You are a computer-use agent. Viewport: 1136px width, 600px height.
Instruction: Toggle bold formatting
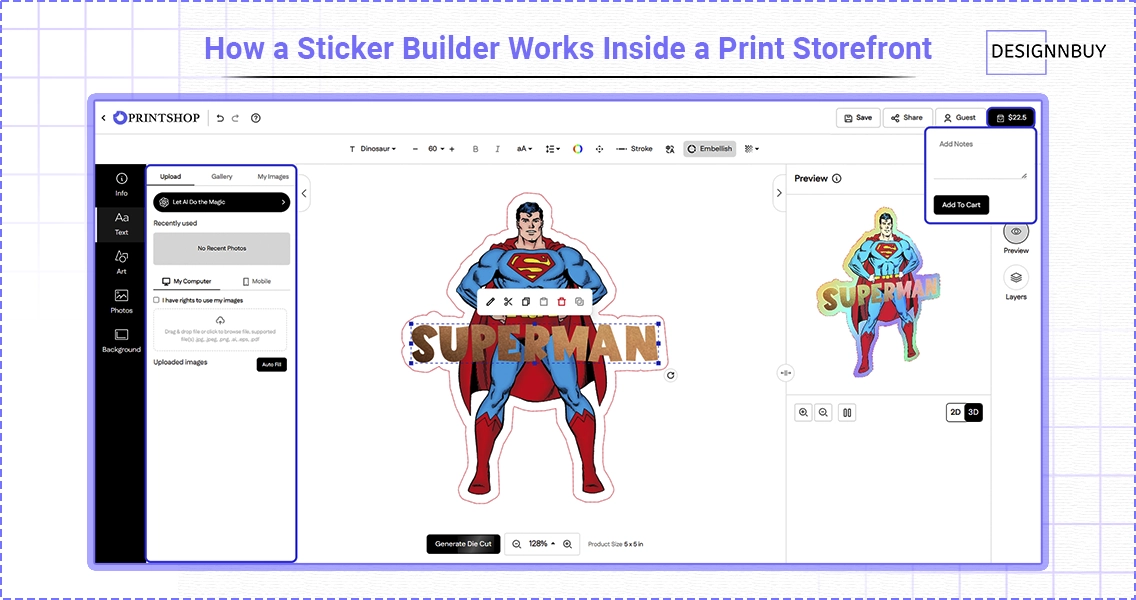click(475, 149)
